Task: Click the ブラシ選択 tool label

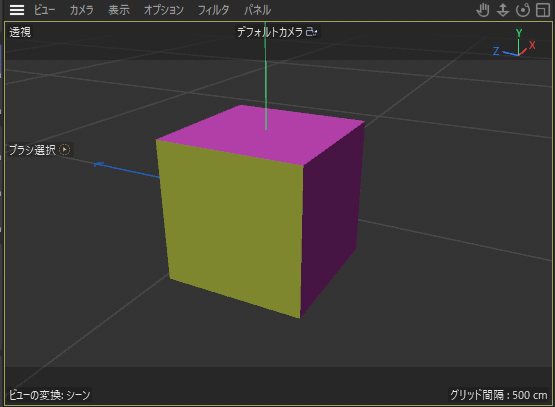Action: (x=32, y=150)
